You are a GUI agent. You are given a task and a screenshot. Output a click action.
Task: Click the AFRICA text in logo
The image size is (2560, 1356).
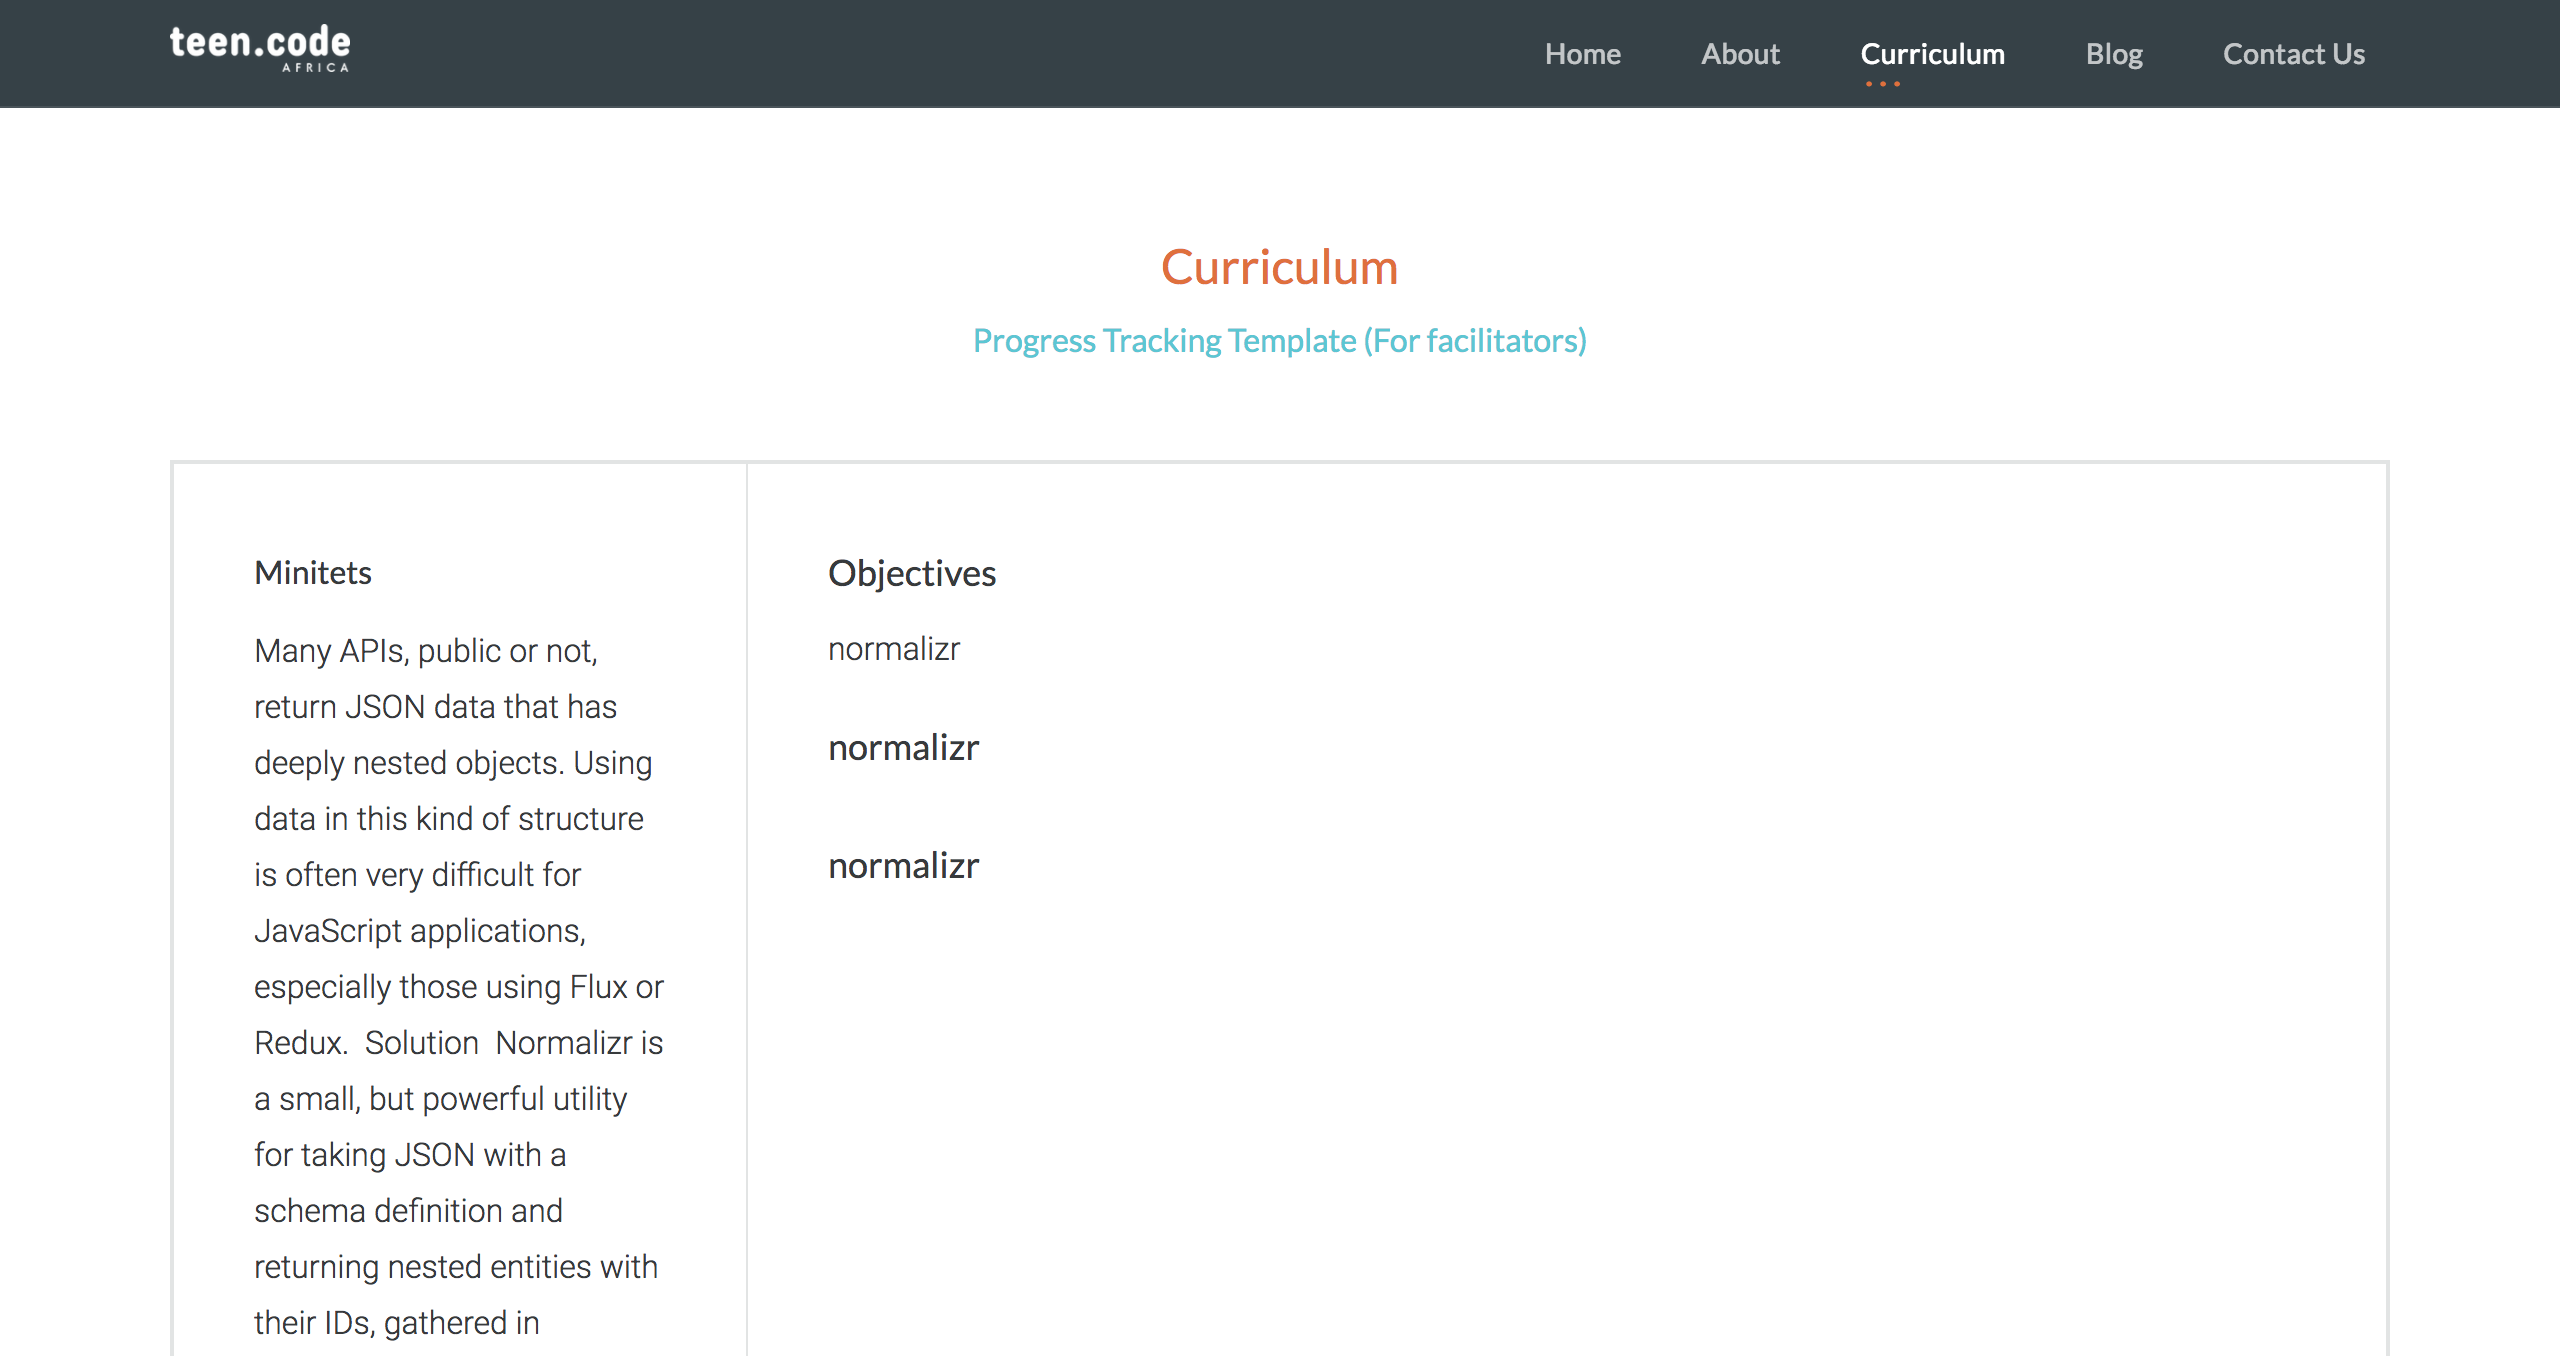coord(315,68)
